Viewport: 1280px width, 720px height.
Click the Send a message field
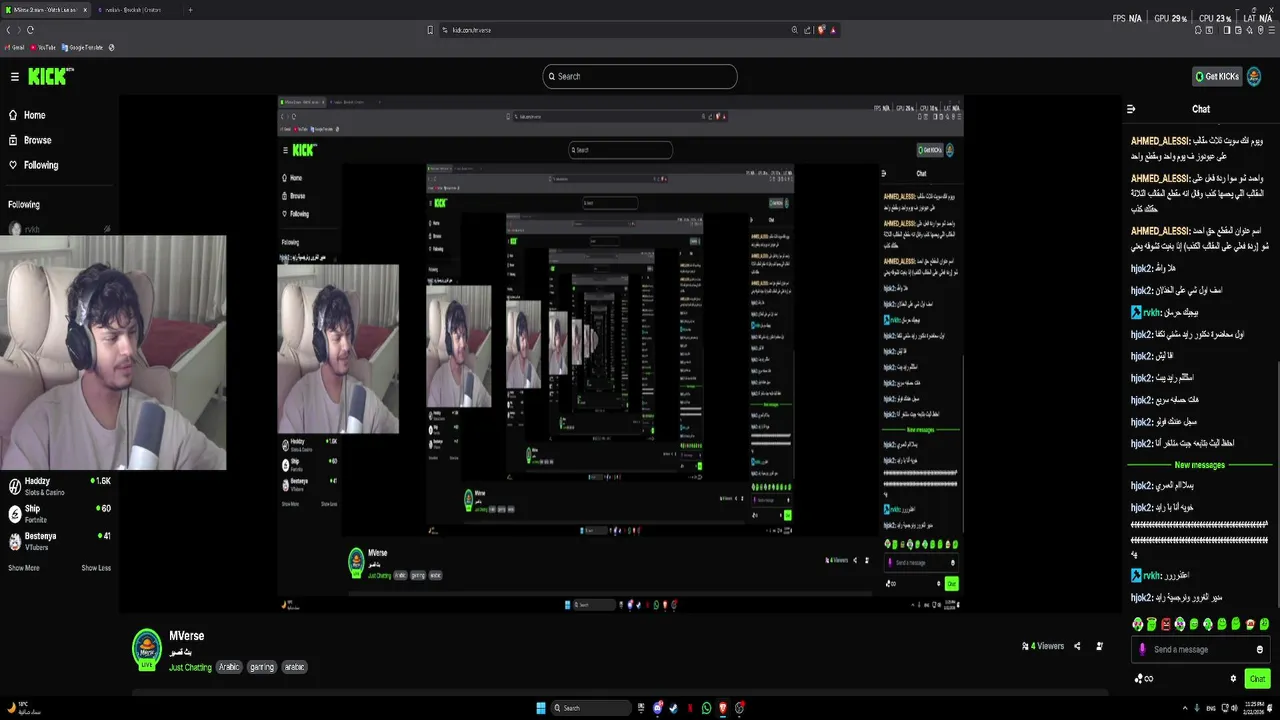coord(1200,649)
